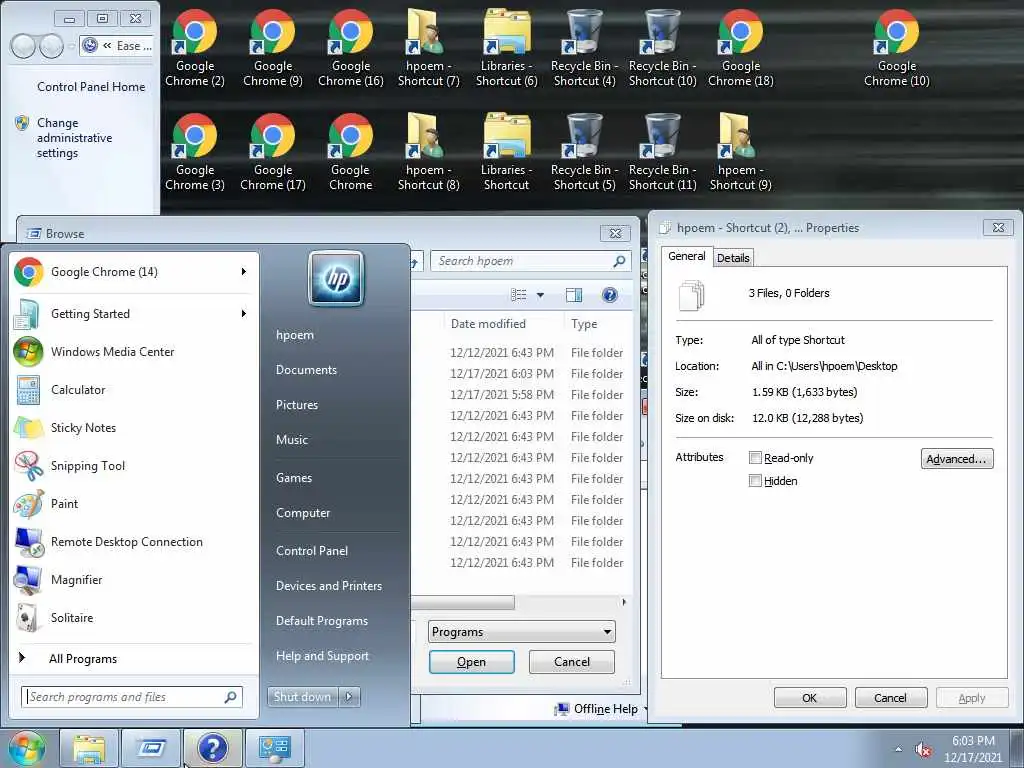The image size is (1024, 768).
Task: Open Google Chrome (16) desktop icon
Action: (x=351, y=48)
